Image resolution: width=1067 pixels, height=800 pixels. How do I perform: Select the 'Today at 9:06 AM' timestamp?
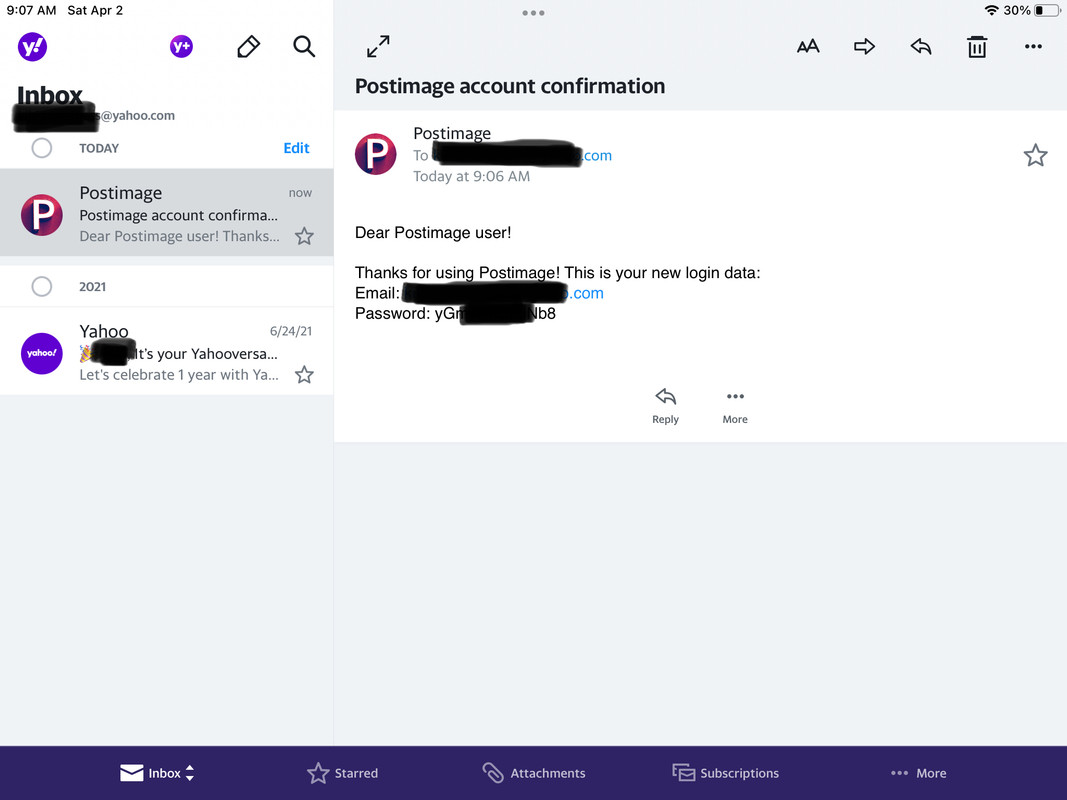coord(472,176)
